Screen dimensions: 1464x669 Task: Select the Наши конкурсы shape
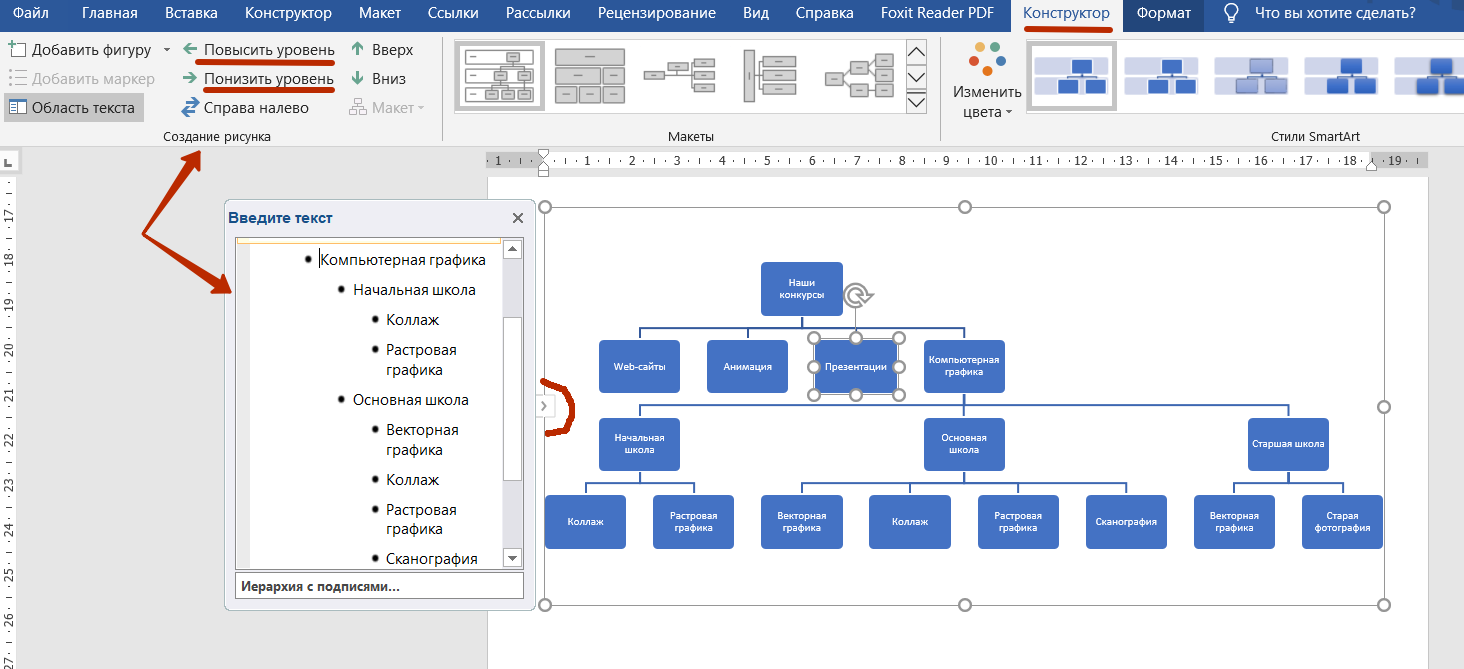tap(802, 289)
